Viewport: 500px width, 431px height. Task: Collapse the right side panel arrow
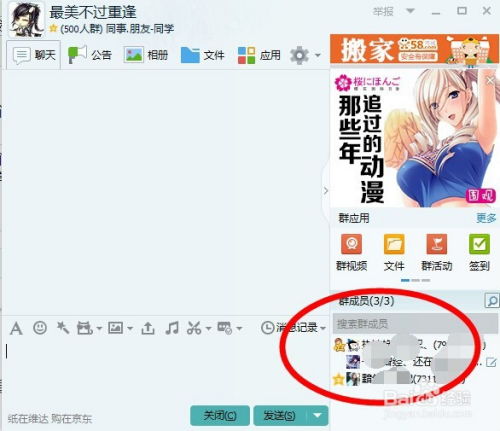tap(326, 191)
